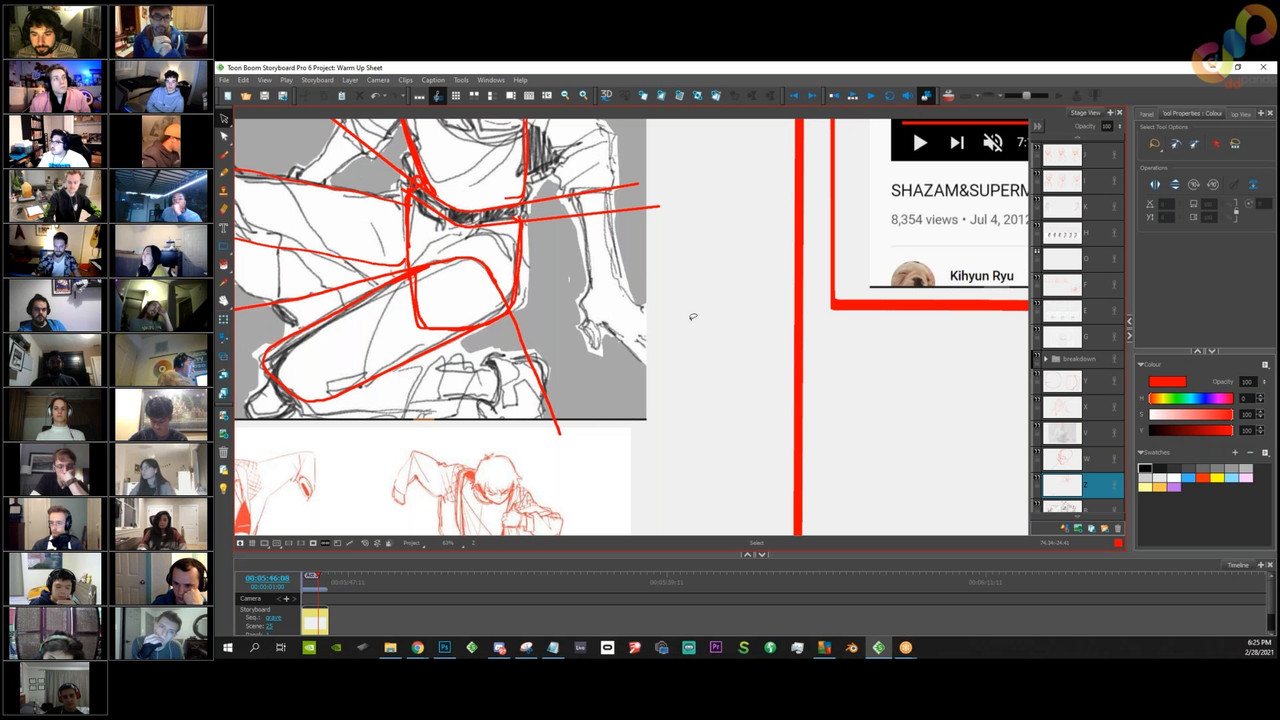Viewport: 1280px width, 720px height.
Task: Click the Open Project folder icon
Action: 246,96
